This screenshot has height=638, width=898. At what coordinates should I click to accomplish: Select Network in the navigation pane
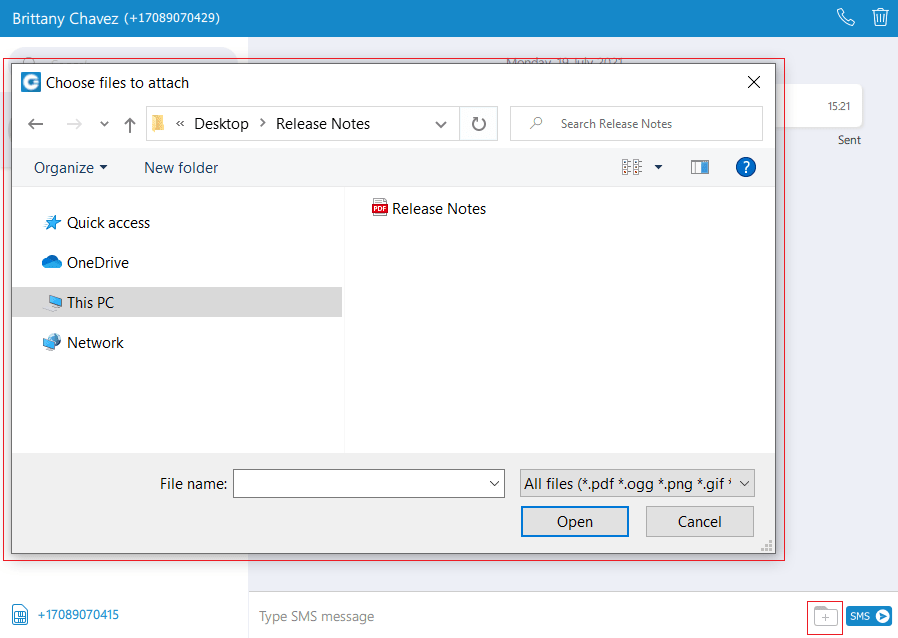point(83,342)
